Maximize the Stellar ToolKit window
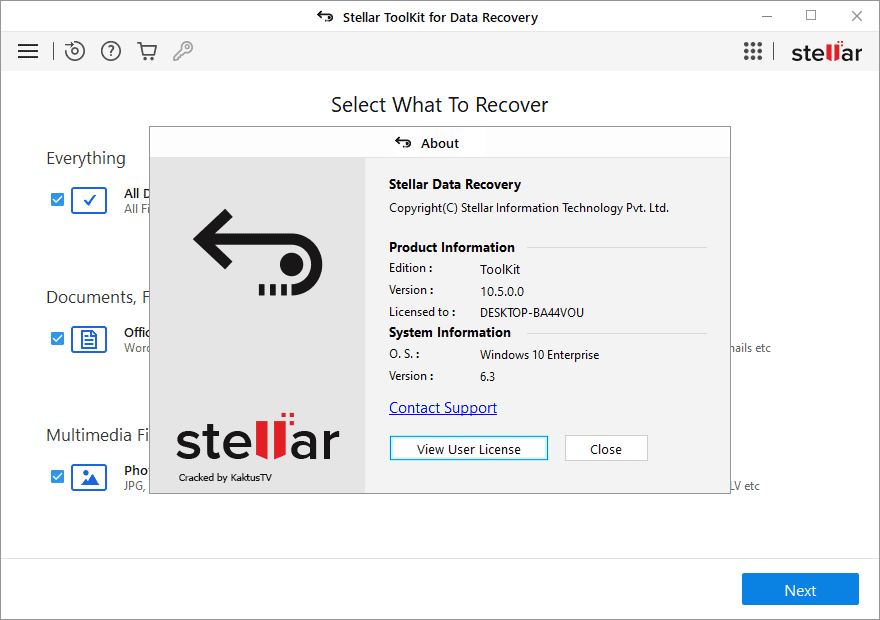 811,16
